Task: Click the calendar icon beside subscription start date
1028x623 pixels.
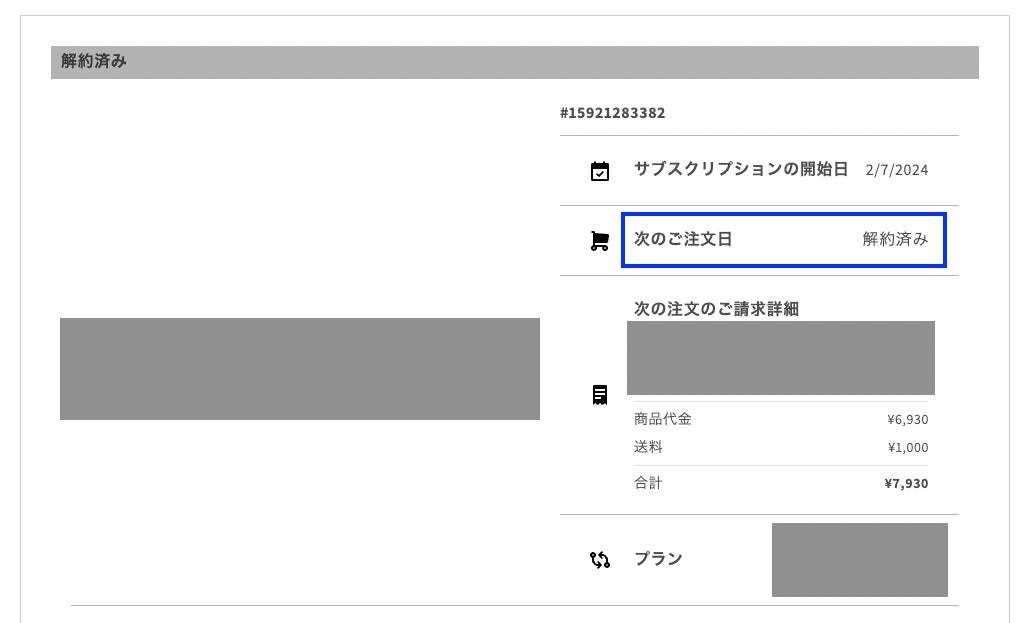Action: pos(600,171)
